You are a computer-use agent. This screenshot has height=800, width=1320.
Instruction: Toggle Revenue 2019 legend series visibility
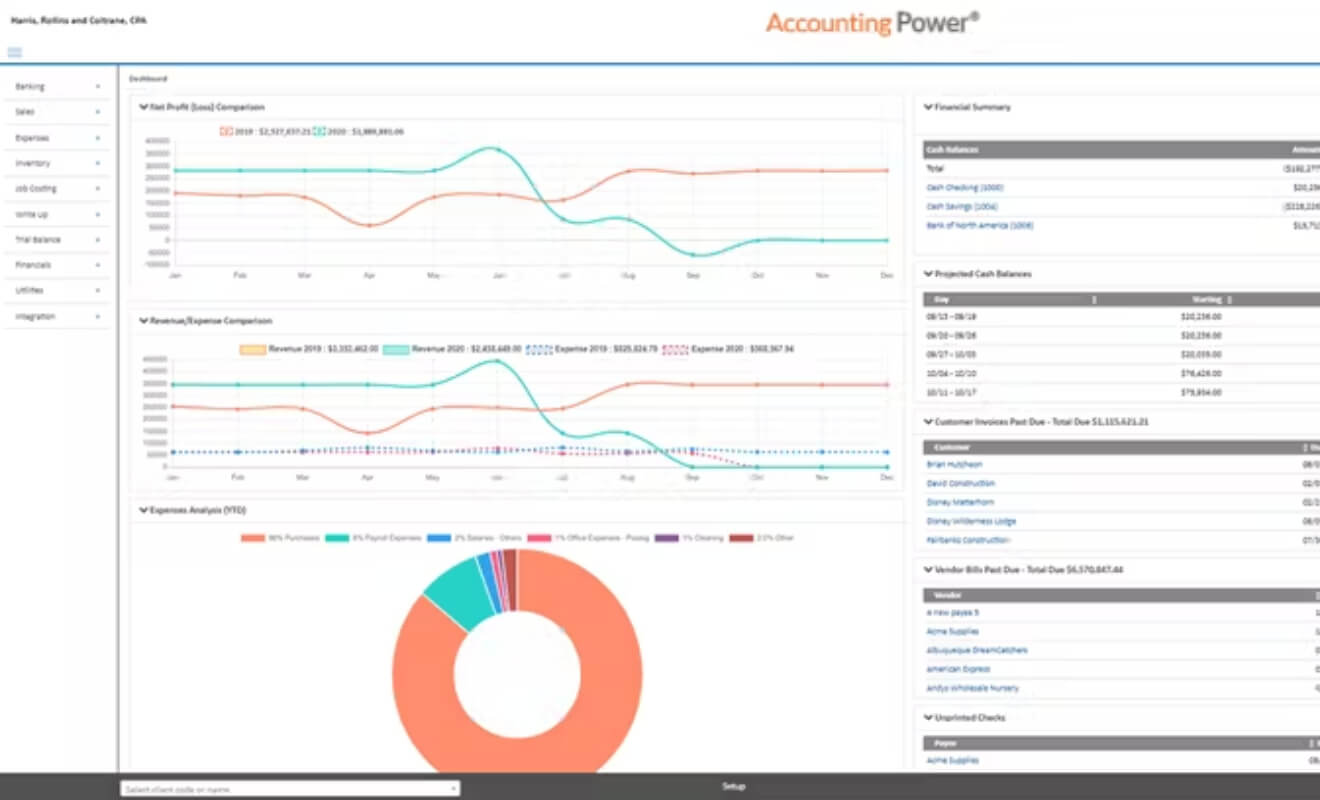[252, 349]
